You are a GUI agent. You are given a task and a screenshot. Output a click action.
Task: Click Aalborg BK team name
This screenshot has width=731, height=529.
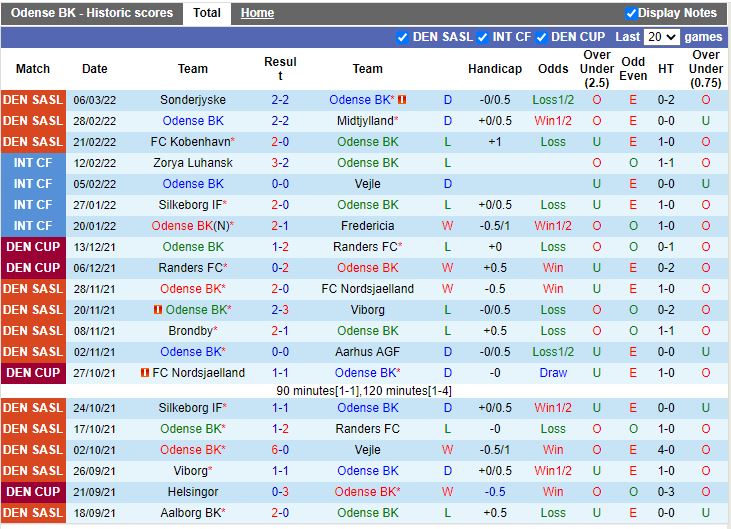click(193, 513)
